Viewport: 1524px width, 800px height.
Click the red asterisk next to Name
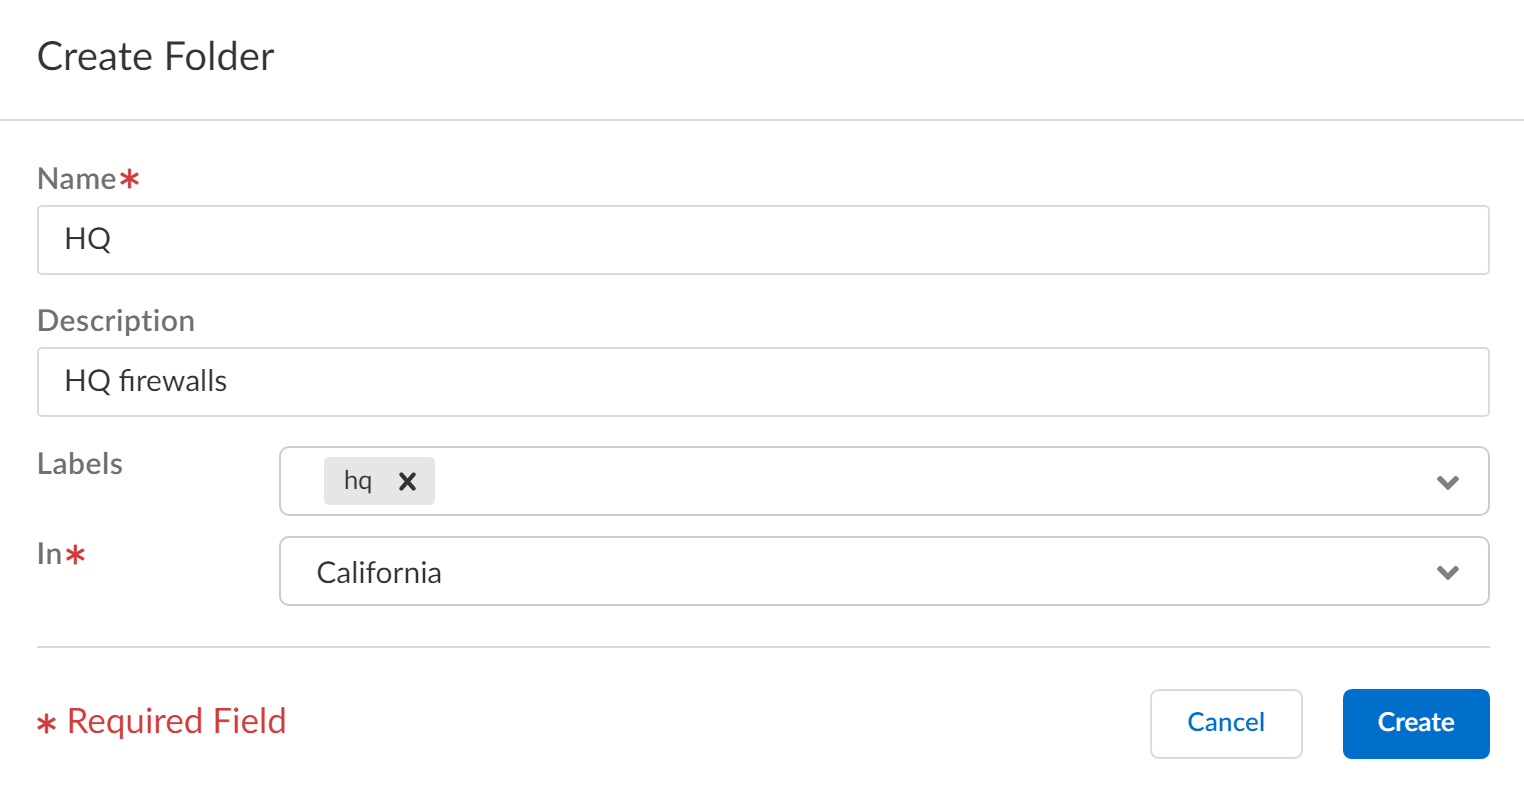pyautogui.click(x=129, y=176)
